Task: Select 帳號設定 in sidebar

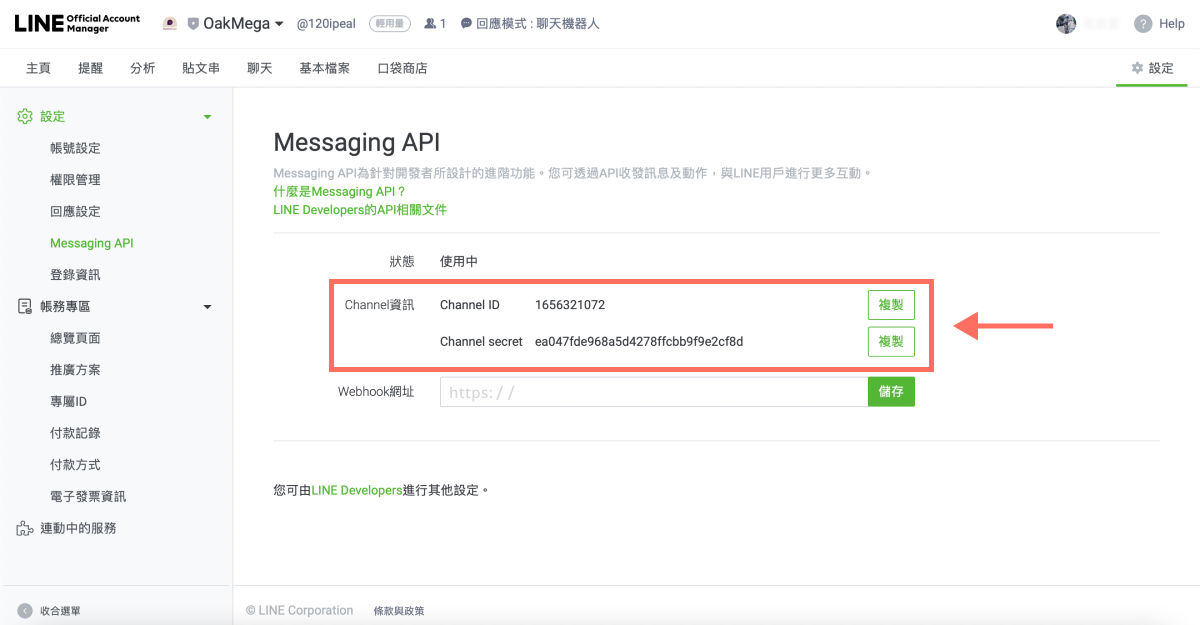Action: pos(75,148)
